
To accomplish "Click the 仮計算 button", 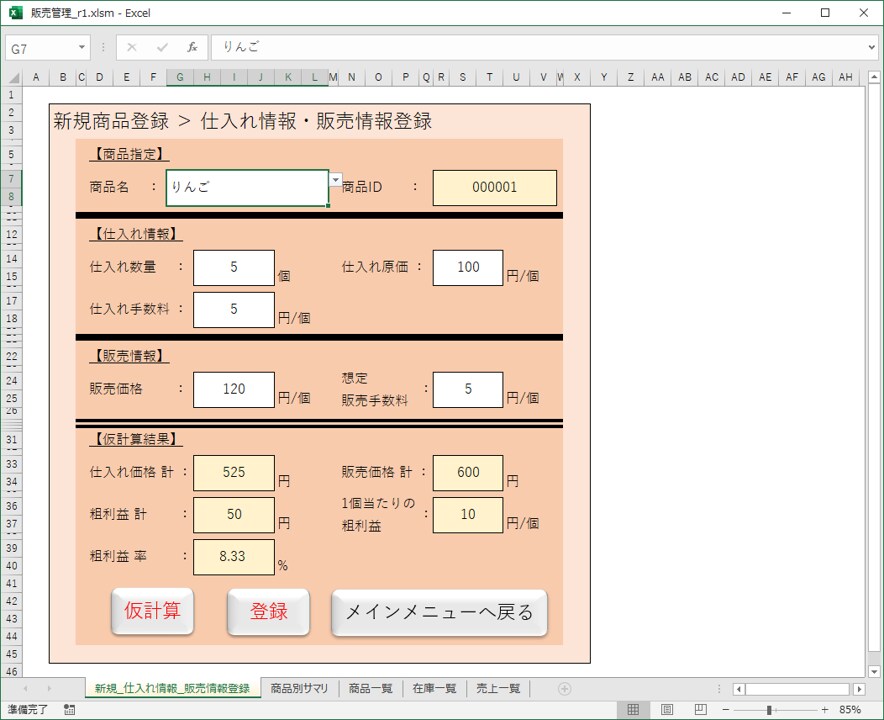I will [x=152, y=611].
